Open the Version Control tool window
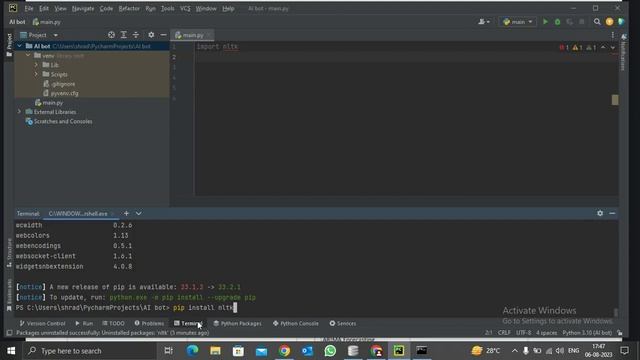This screenshot has height=360, width=640. (42, 323)
